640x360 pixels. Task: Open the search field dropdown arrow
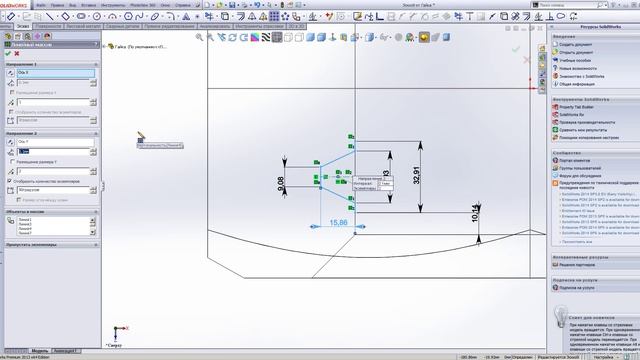607,5
